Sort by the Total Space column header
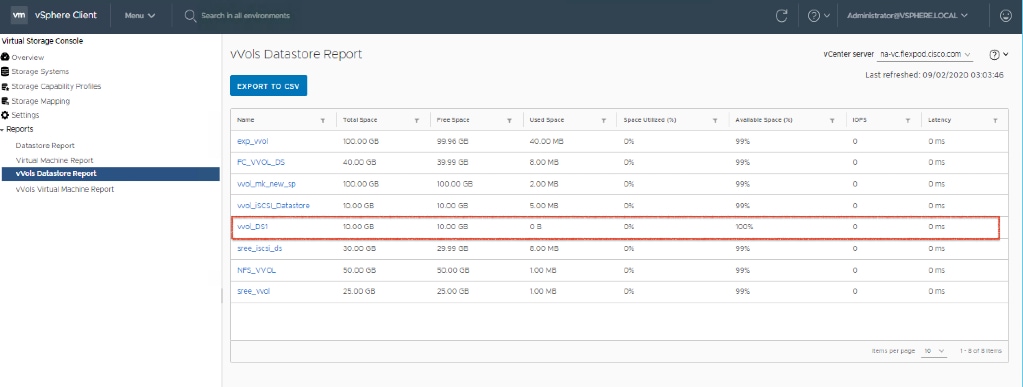Screen dimensions: 1023x387 360,121
